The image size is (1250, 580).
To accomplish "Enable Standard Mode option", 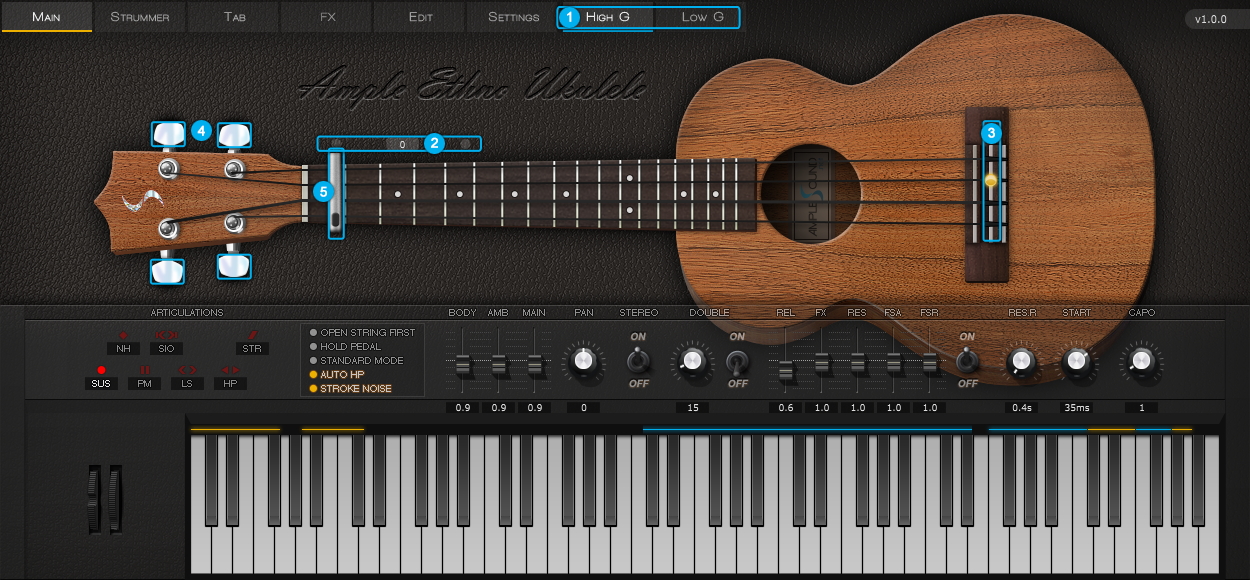I will [356, 360].
